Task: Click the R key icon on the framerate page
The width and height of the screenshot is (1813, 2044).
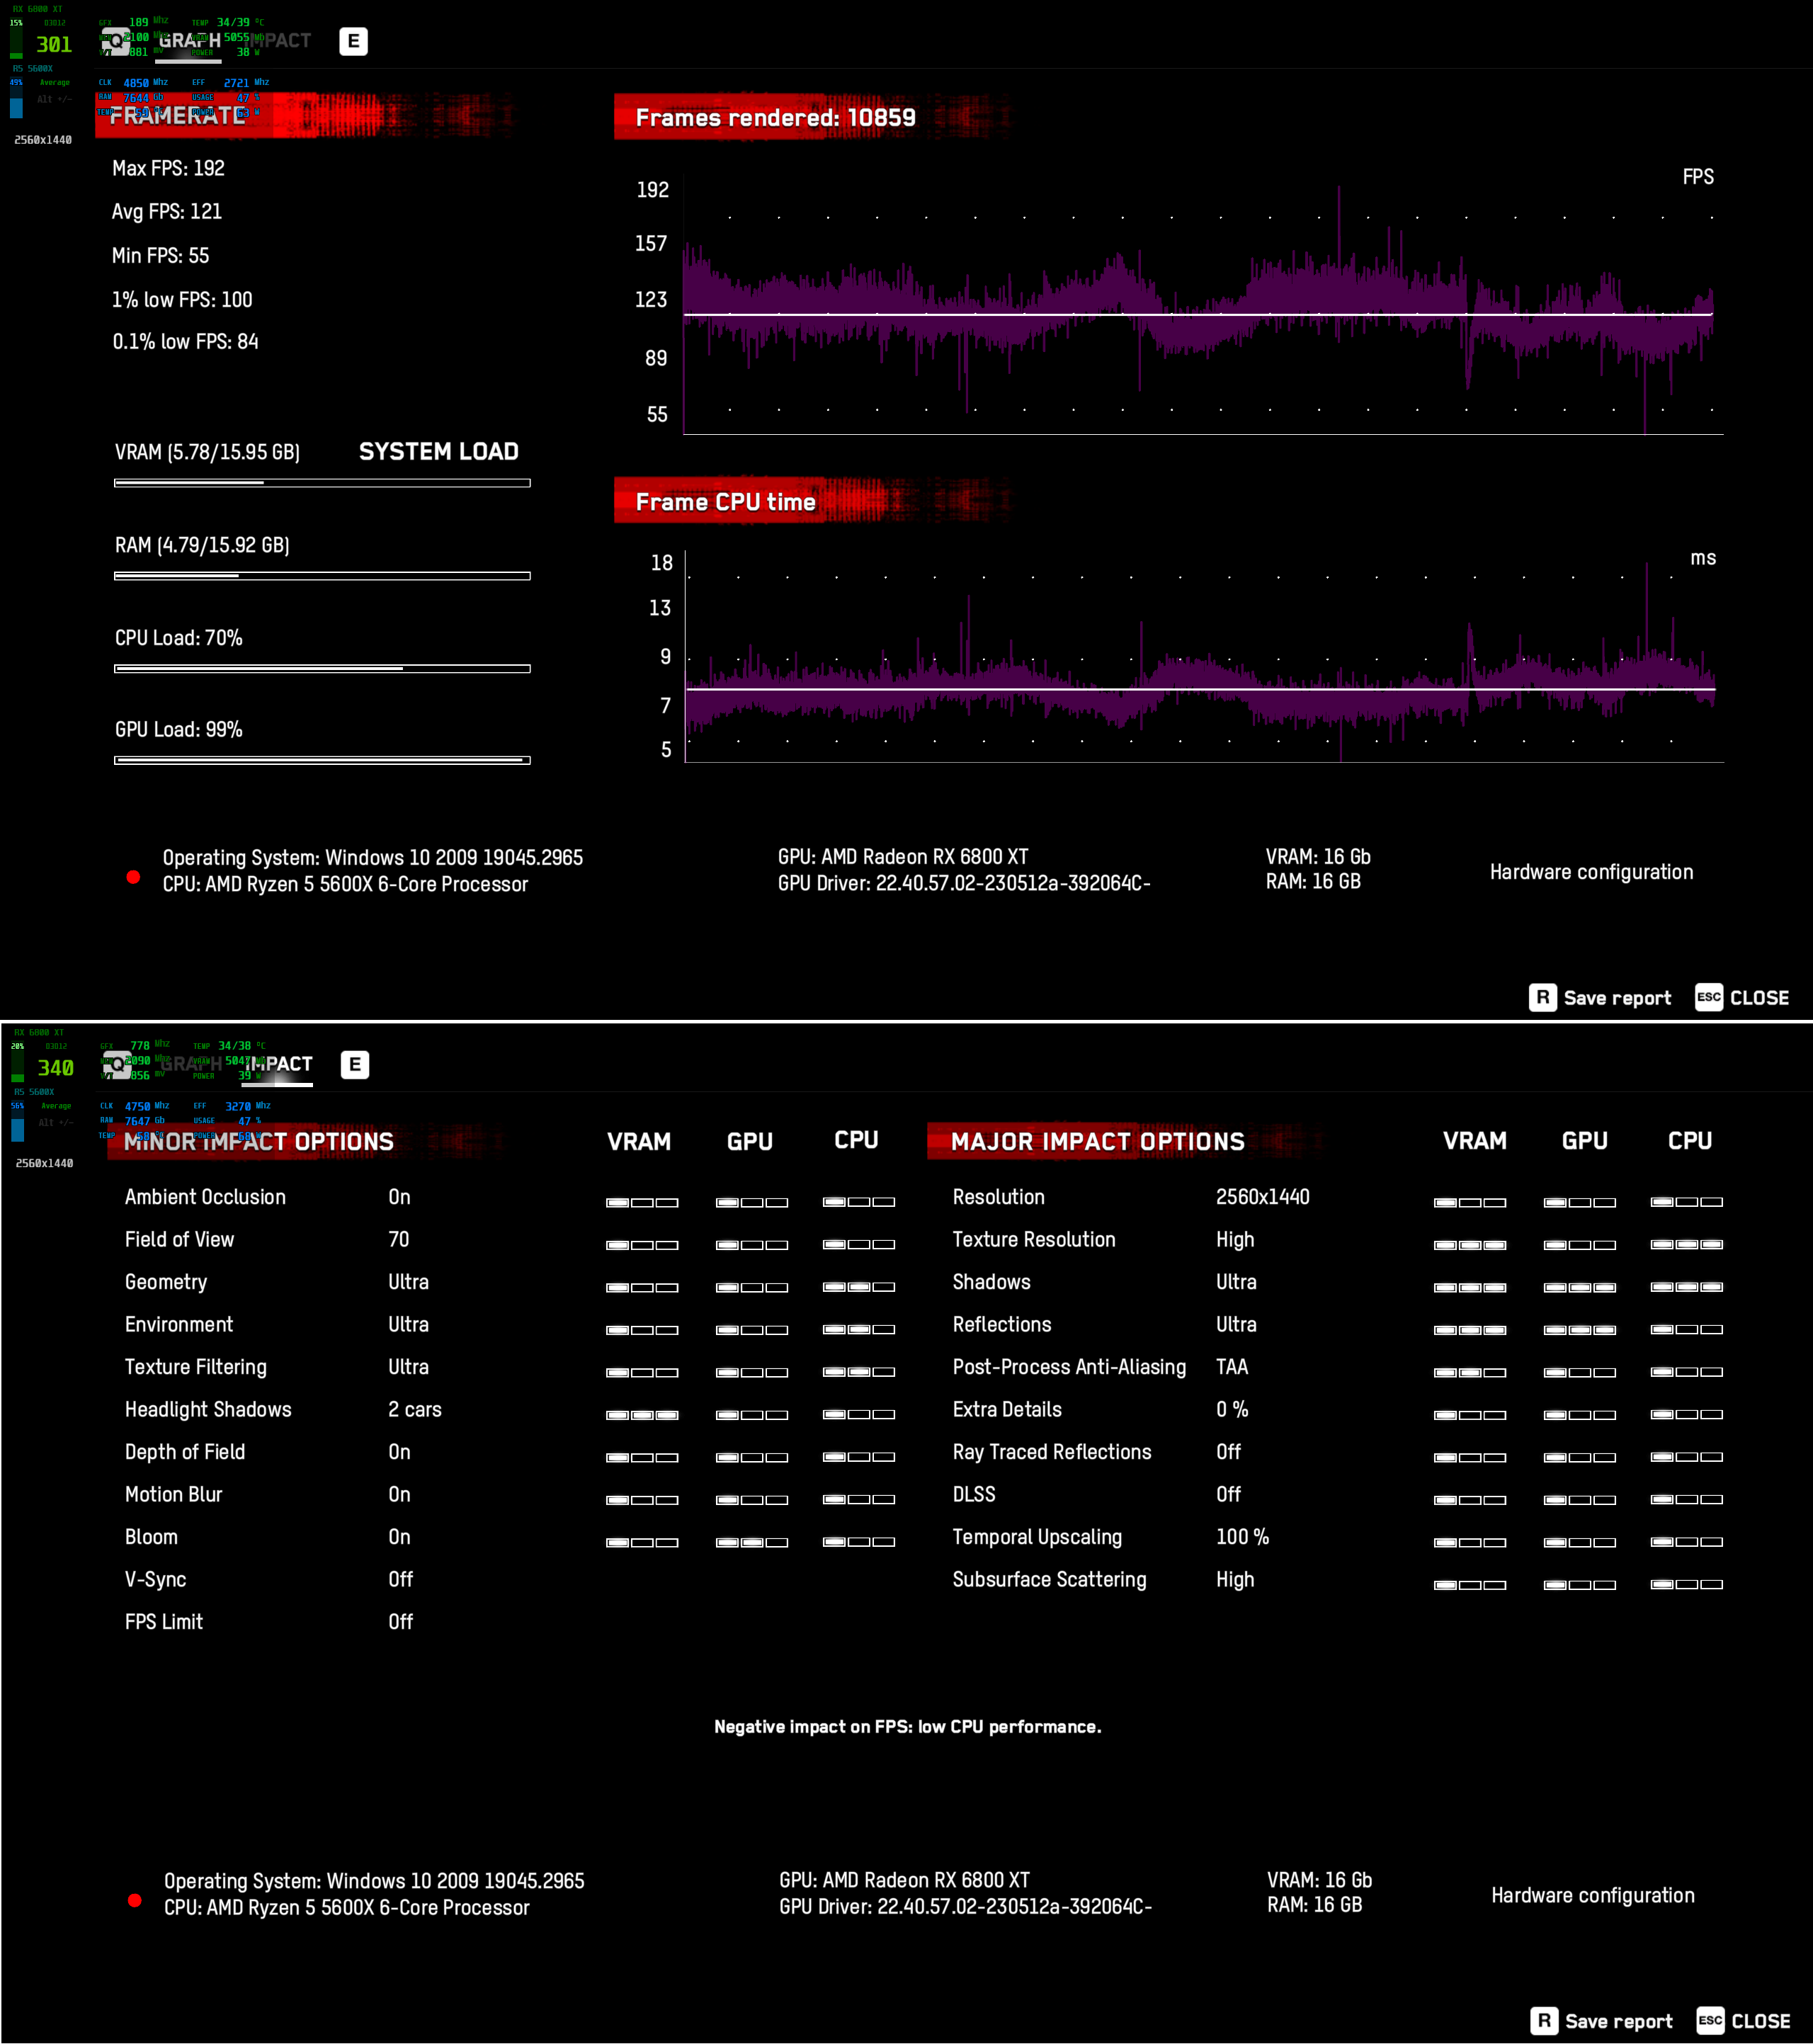Action: click(1542, 998)
